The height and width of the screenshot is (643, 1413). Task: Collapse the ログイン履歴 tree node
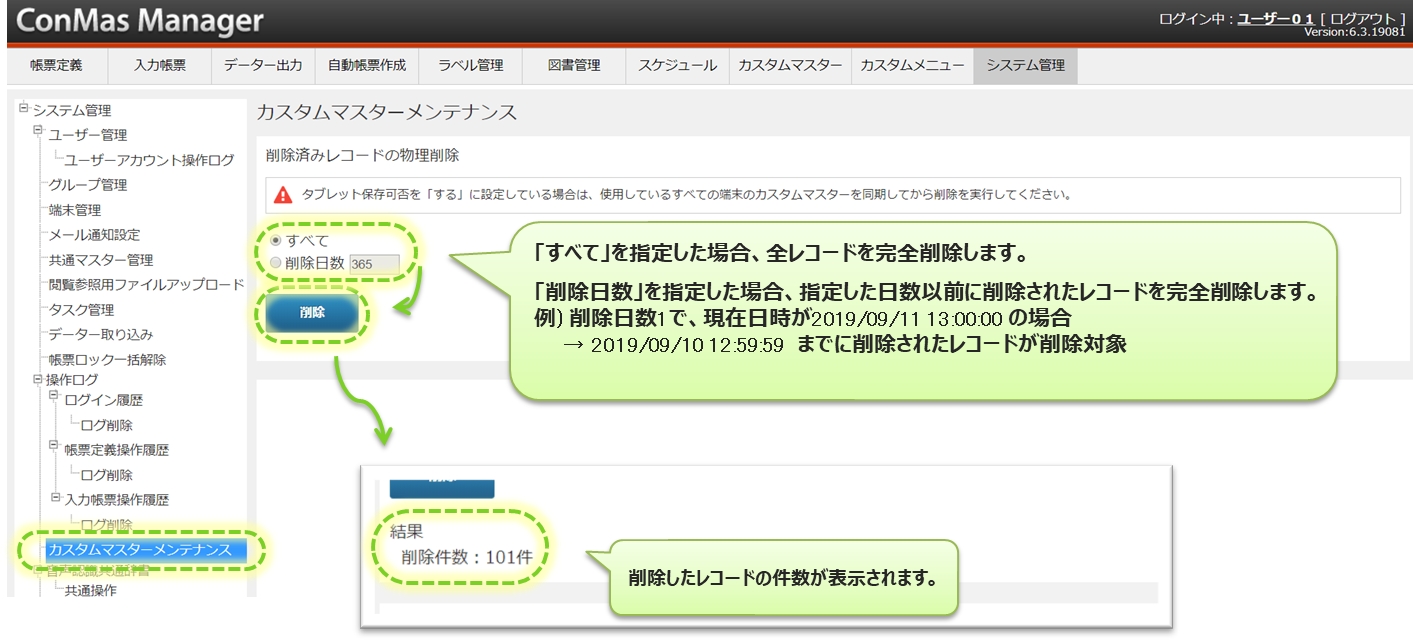pyautogui.click(x=56, y=397)
